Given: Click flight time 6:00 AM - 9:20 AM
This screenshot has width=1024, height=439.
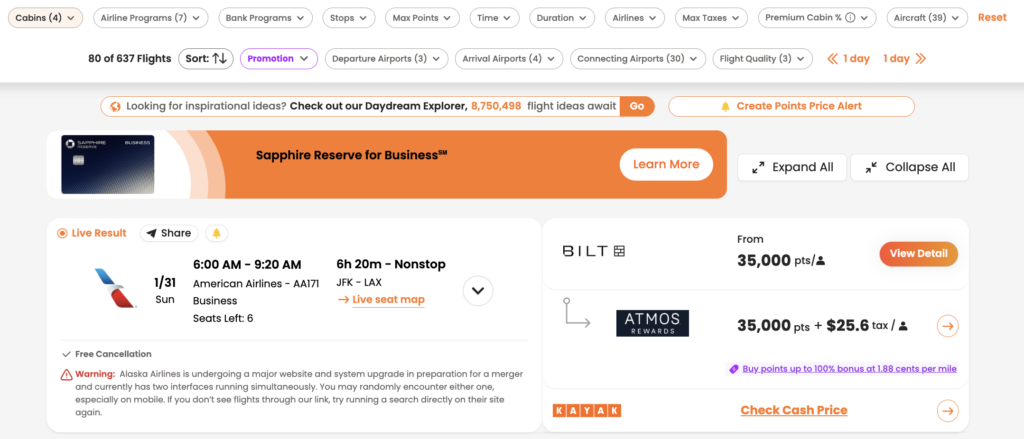Looking at the screenshot, I should (x=247, y=265).
